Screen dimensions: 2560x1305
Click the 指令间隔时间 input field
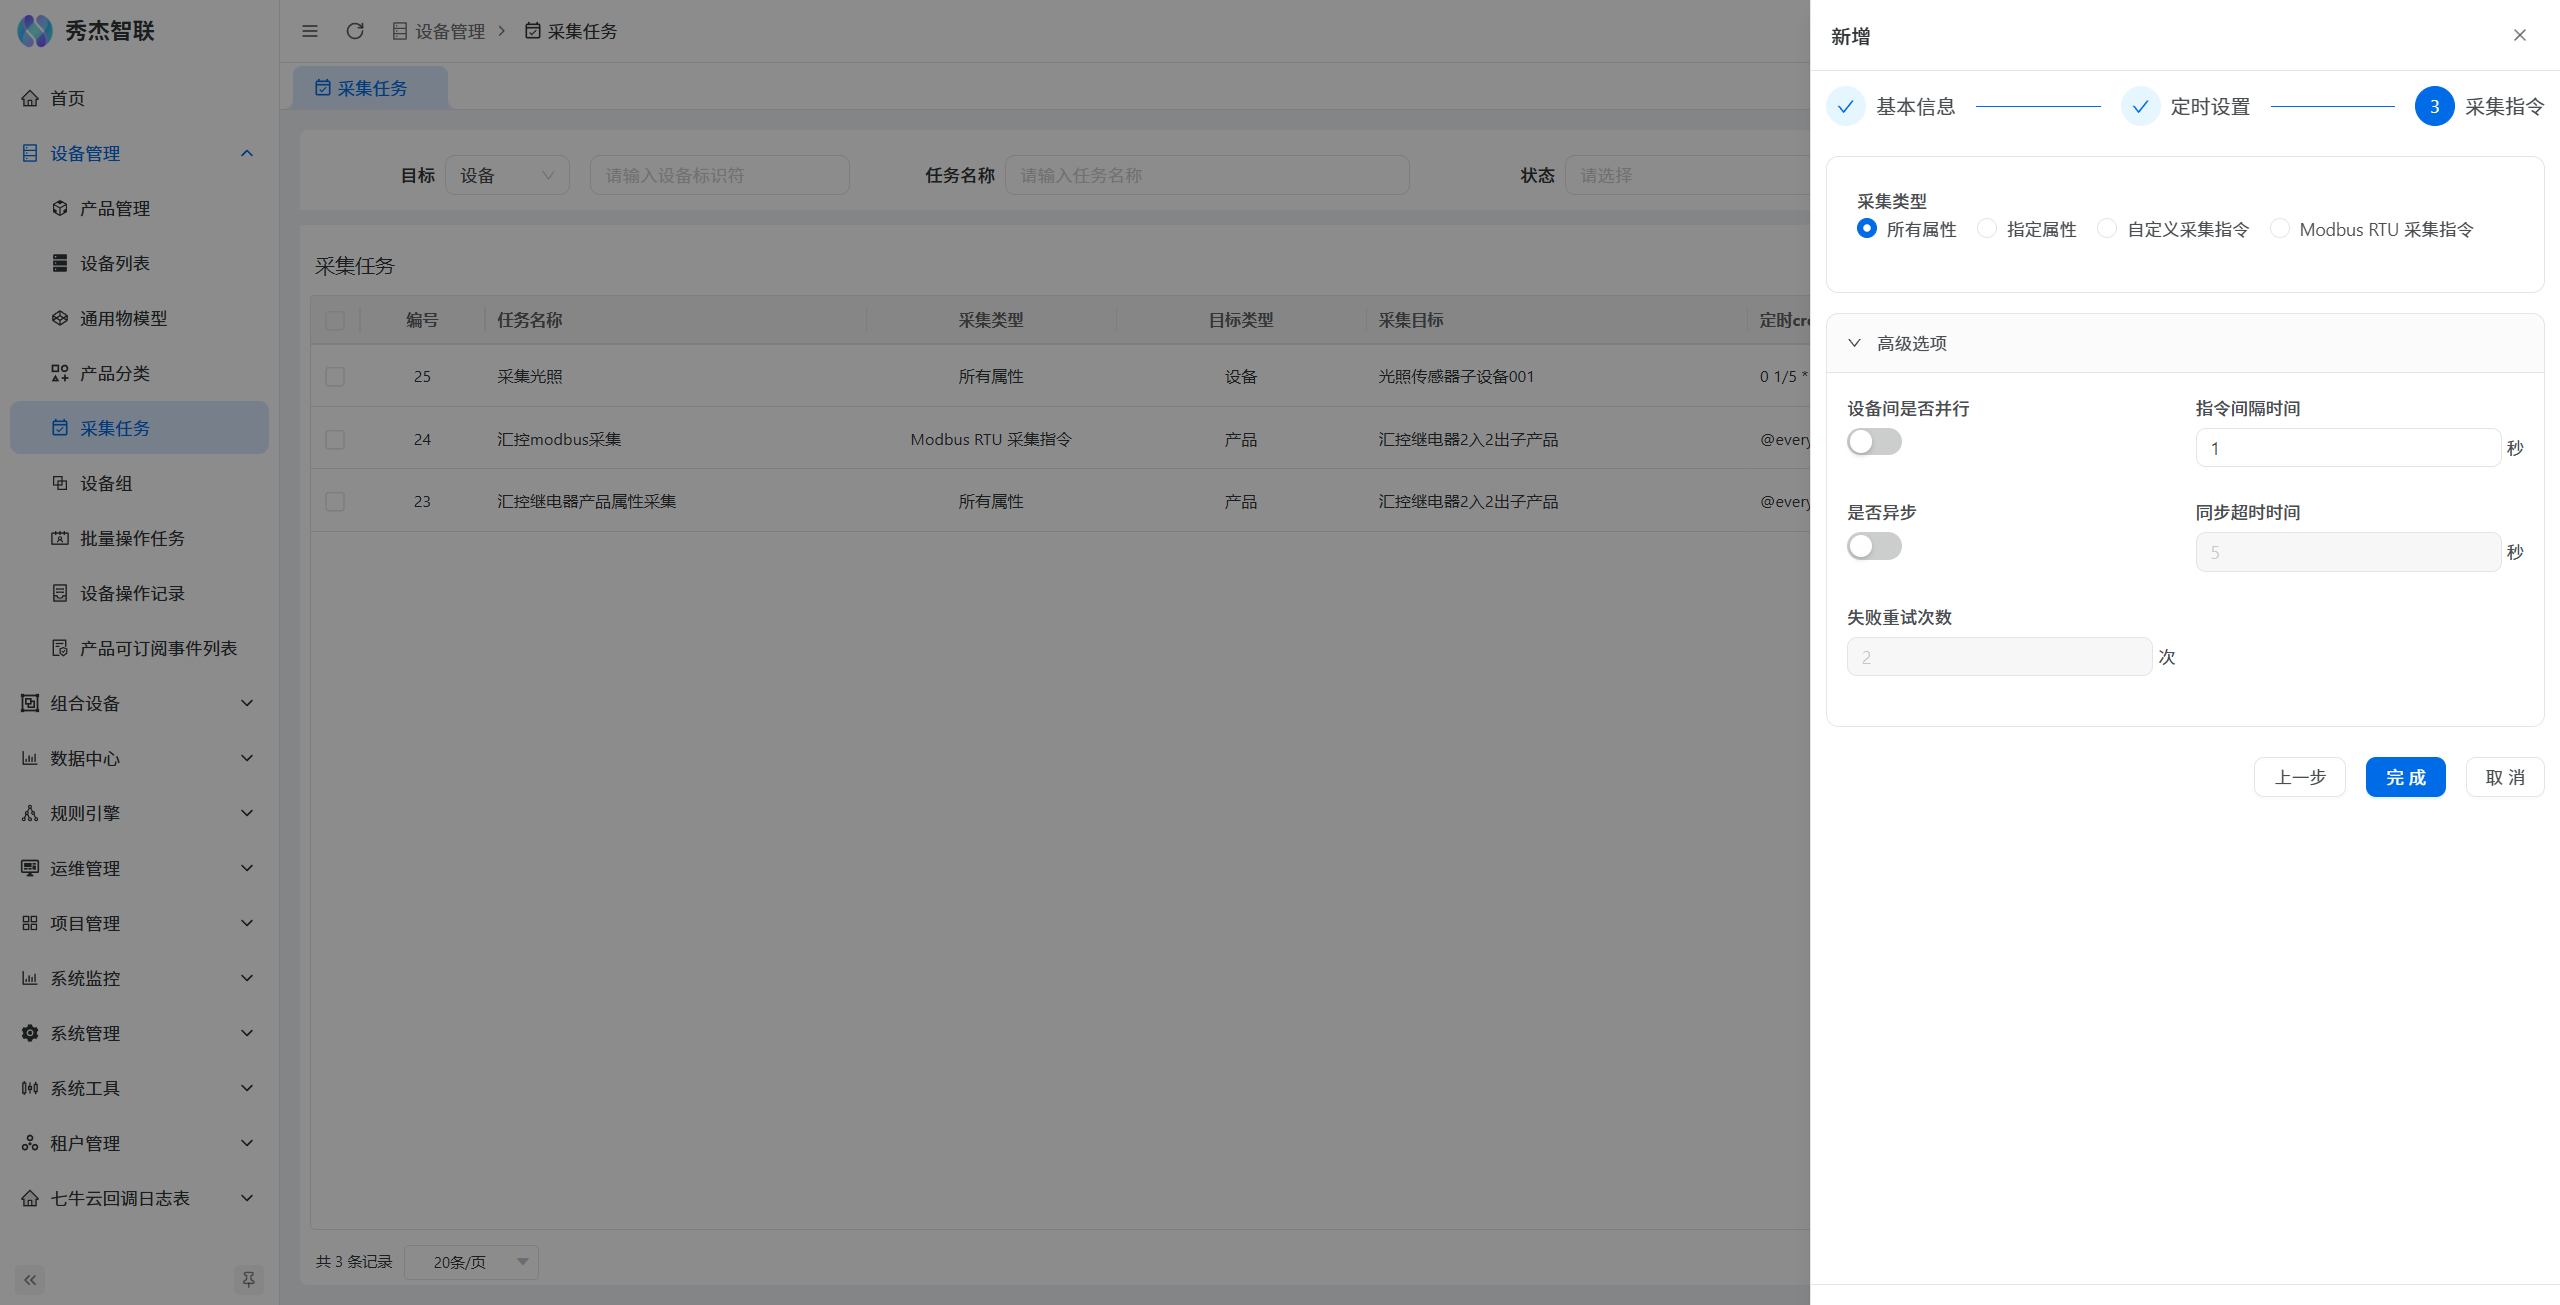2347,448
